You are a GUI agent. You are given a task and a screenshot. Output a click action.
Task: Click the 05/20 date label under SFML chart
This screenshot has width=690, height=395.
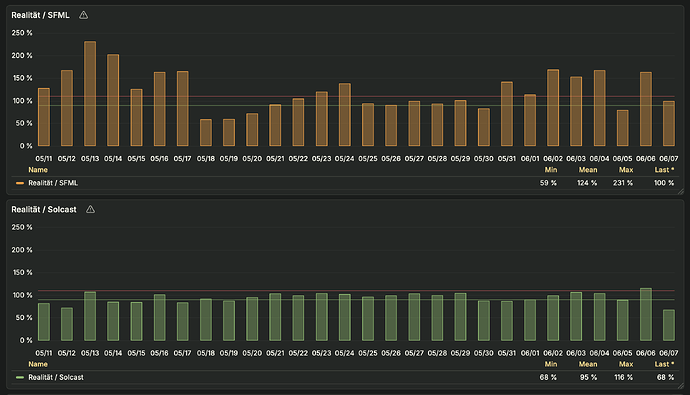coord(252,159)
